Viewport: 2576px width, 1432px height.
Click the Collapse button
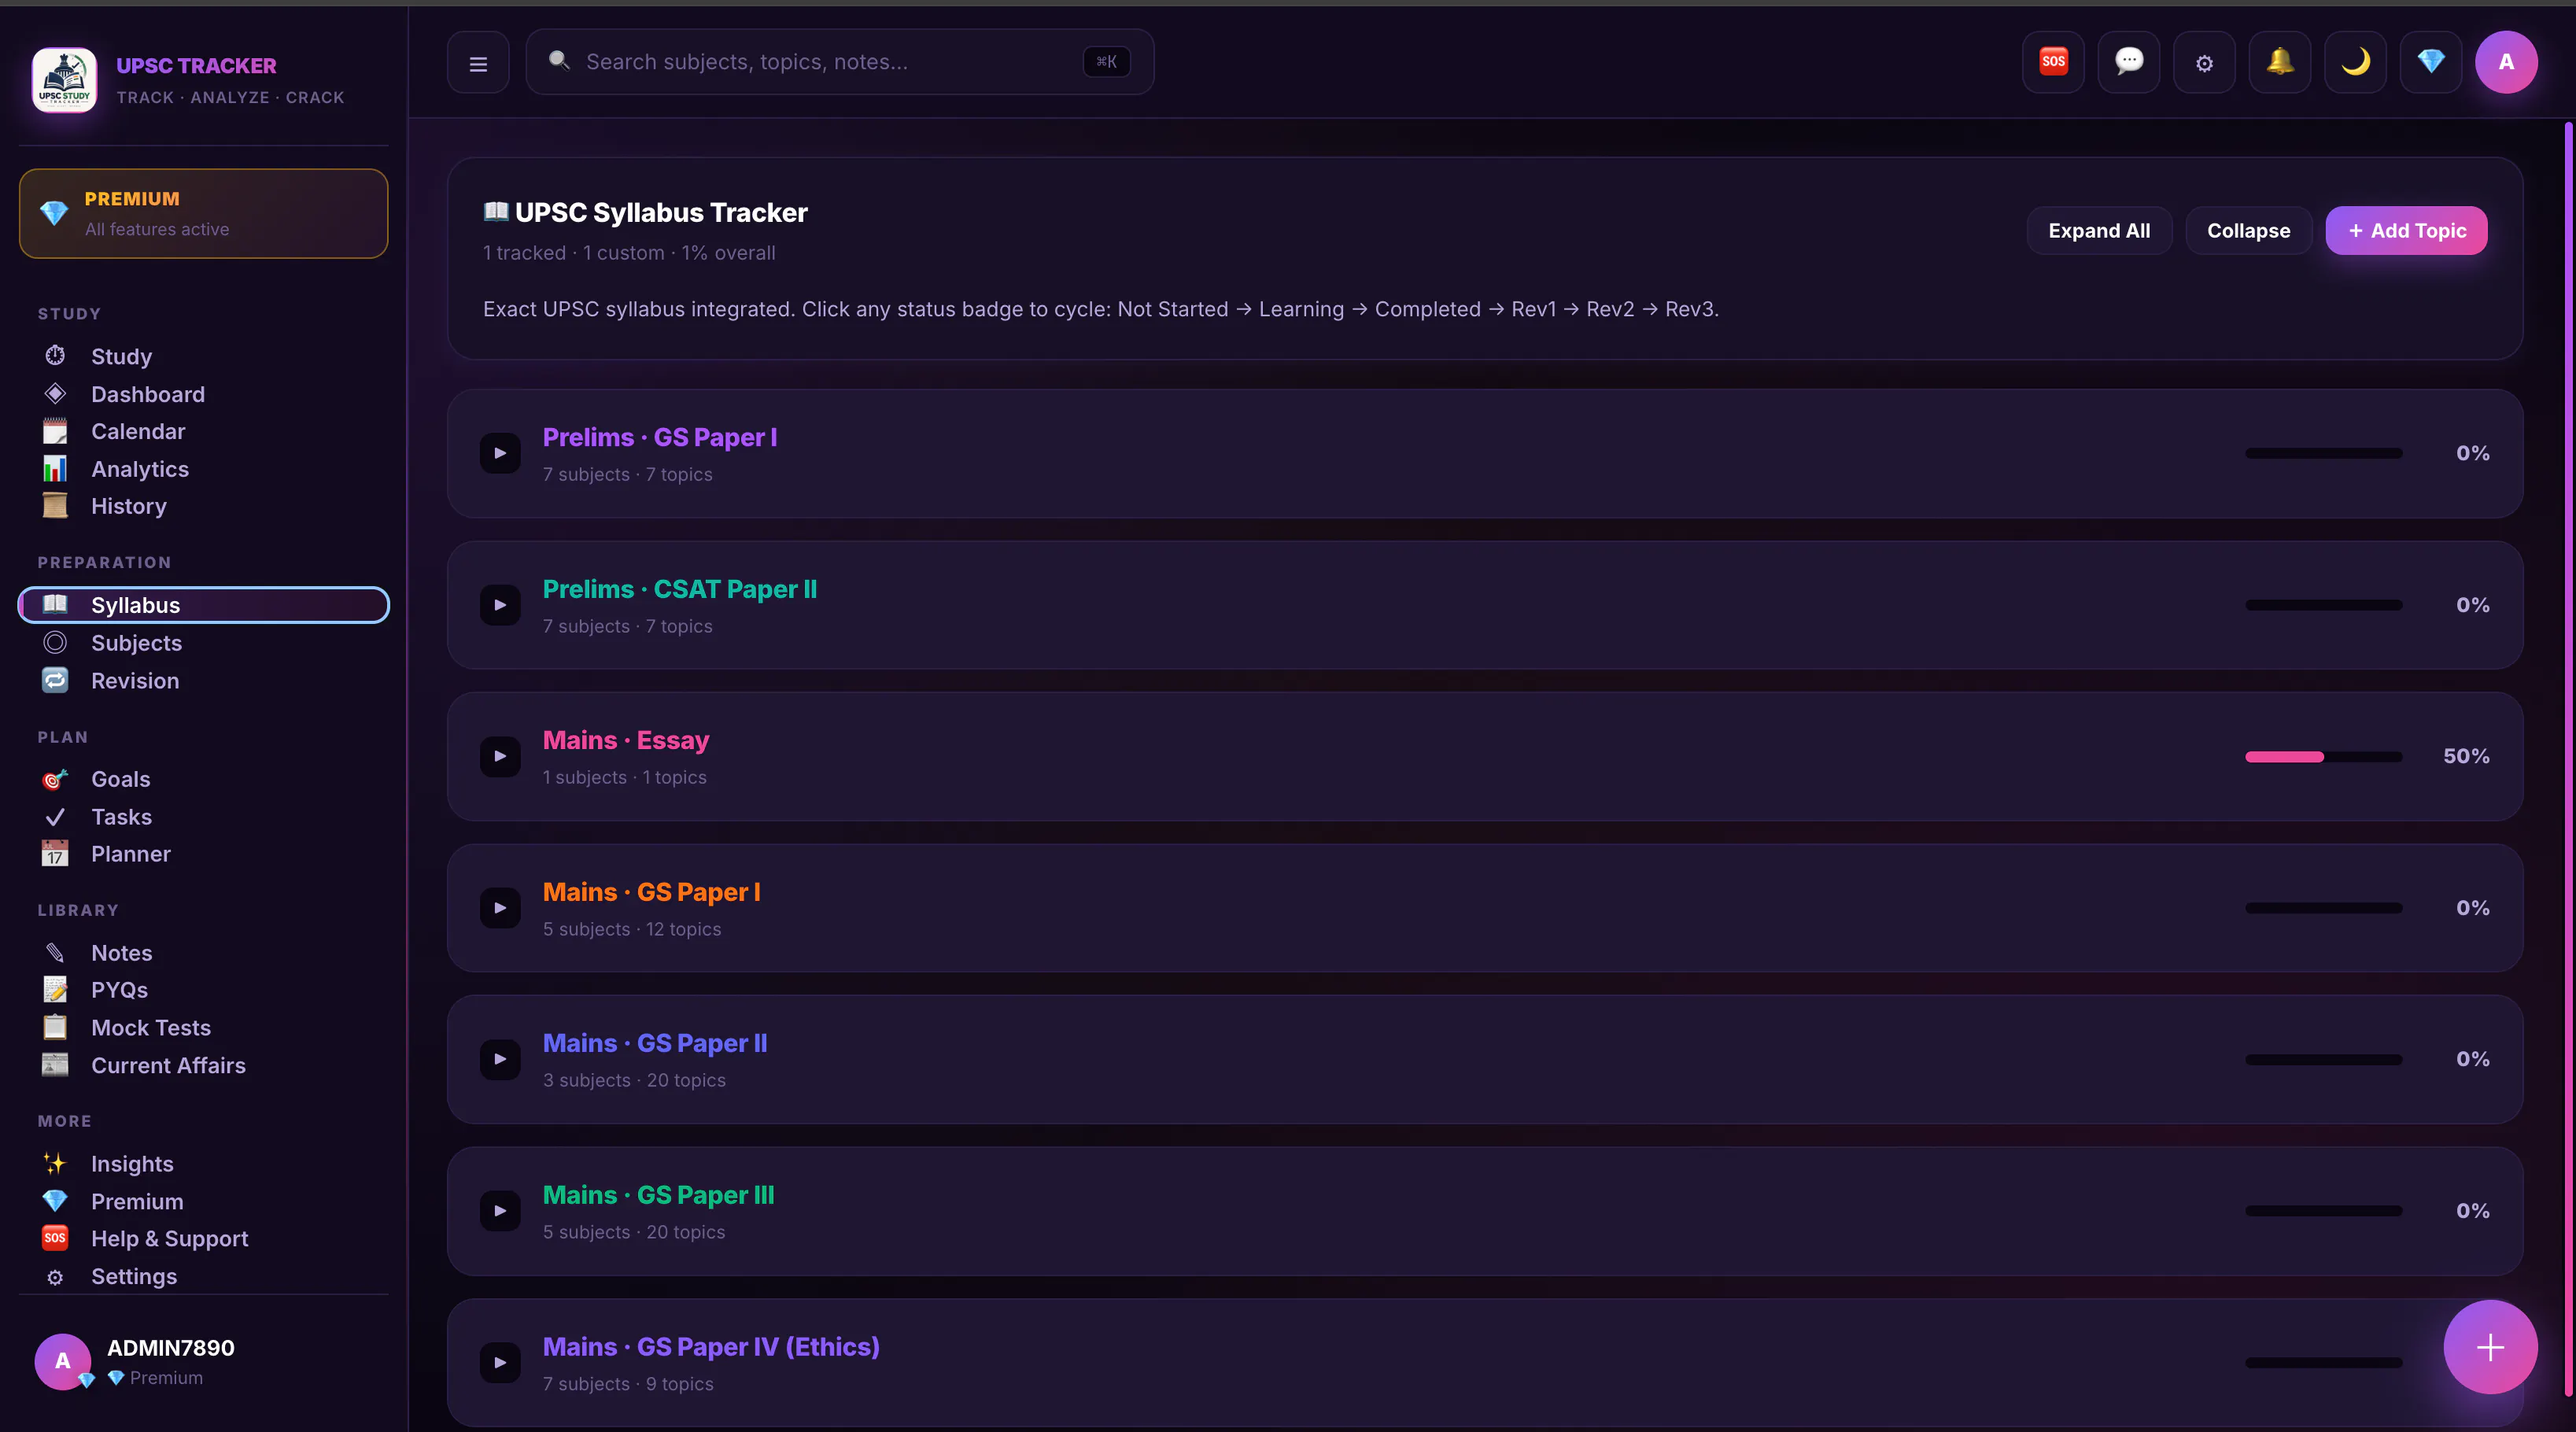tap(2248, 231)
